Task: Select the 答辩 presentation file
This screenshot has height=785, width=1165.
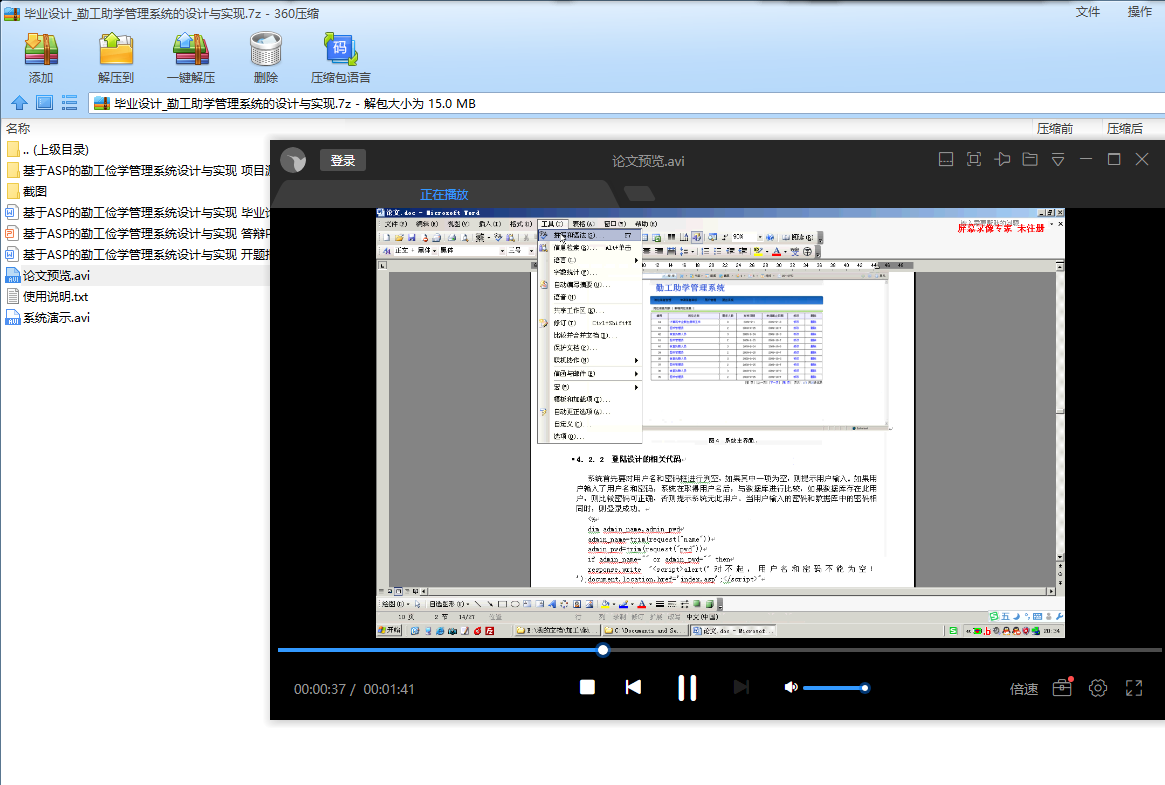Action: click(x=137, y=233)
